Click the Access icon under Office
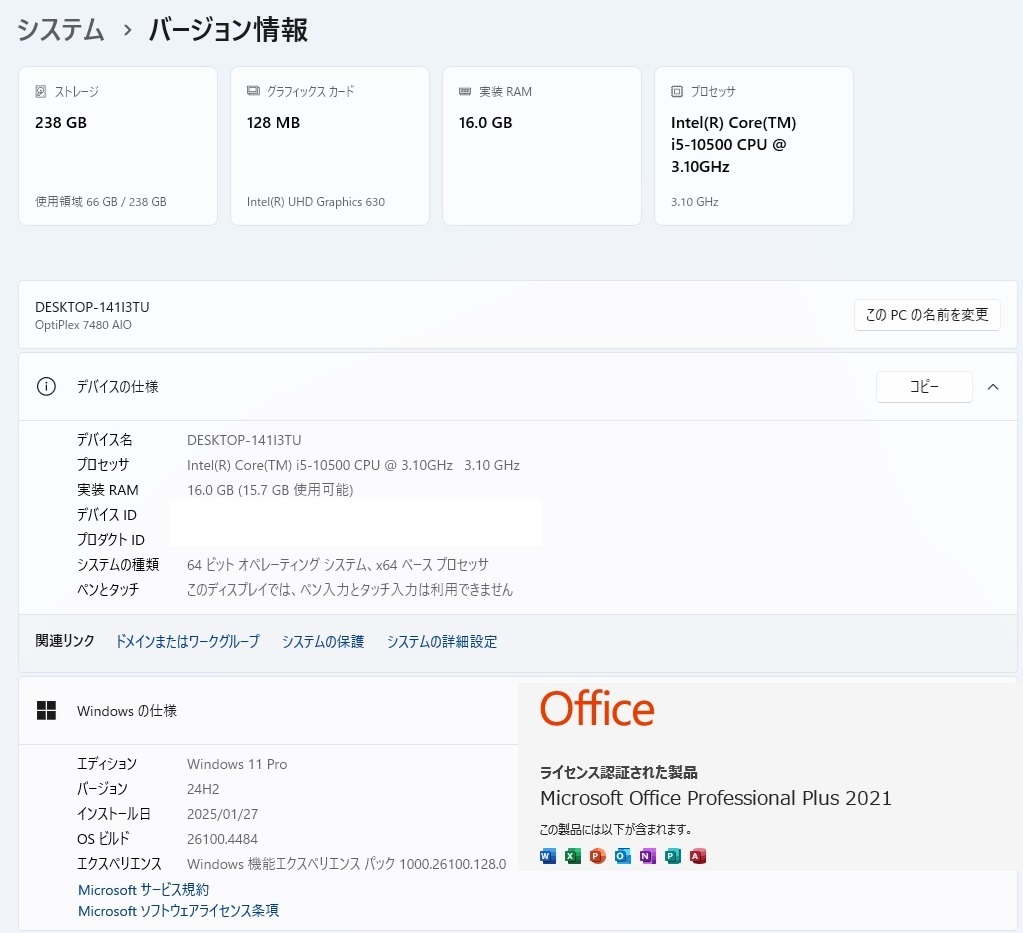 coord(698,856)
